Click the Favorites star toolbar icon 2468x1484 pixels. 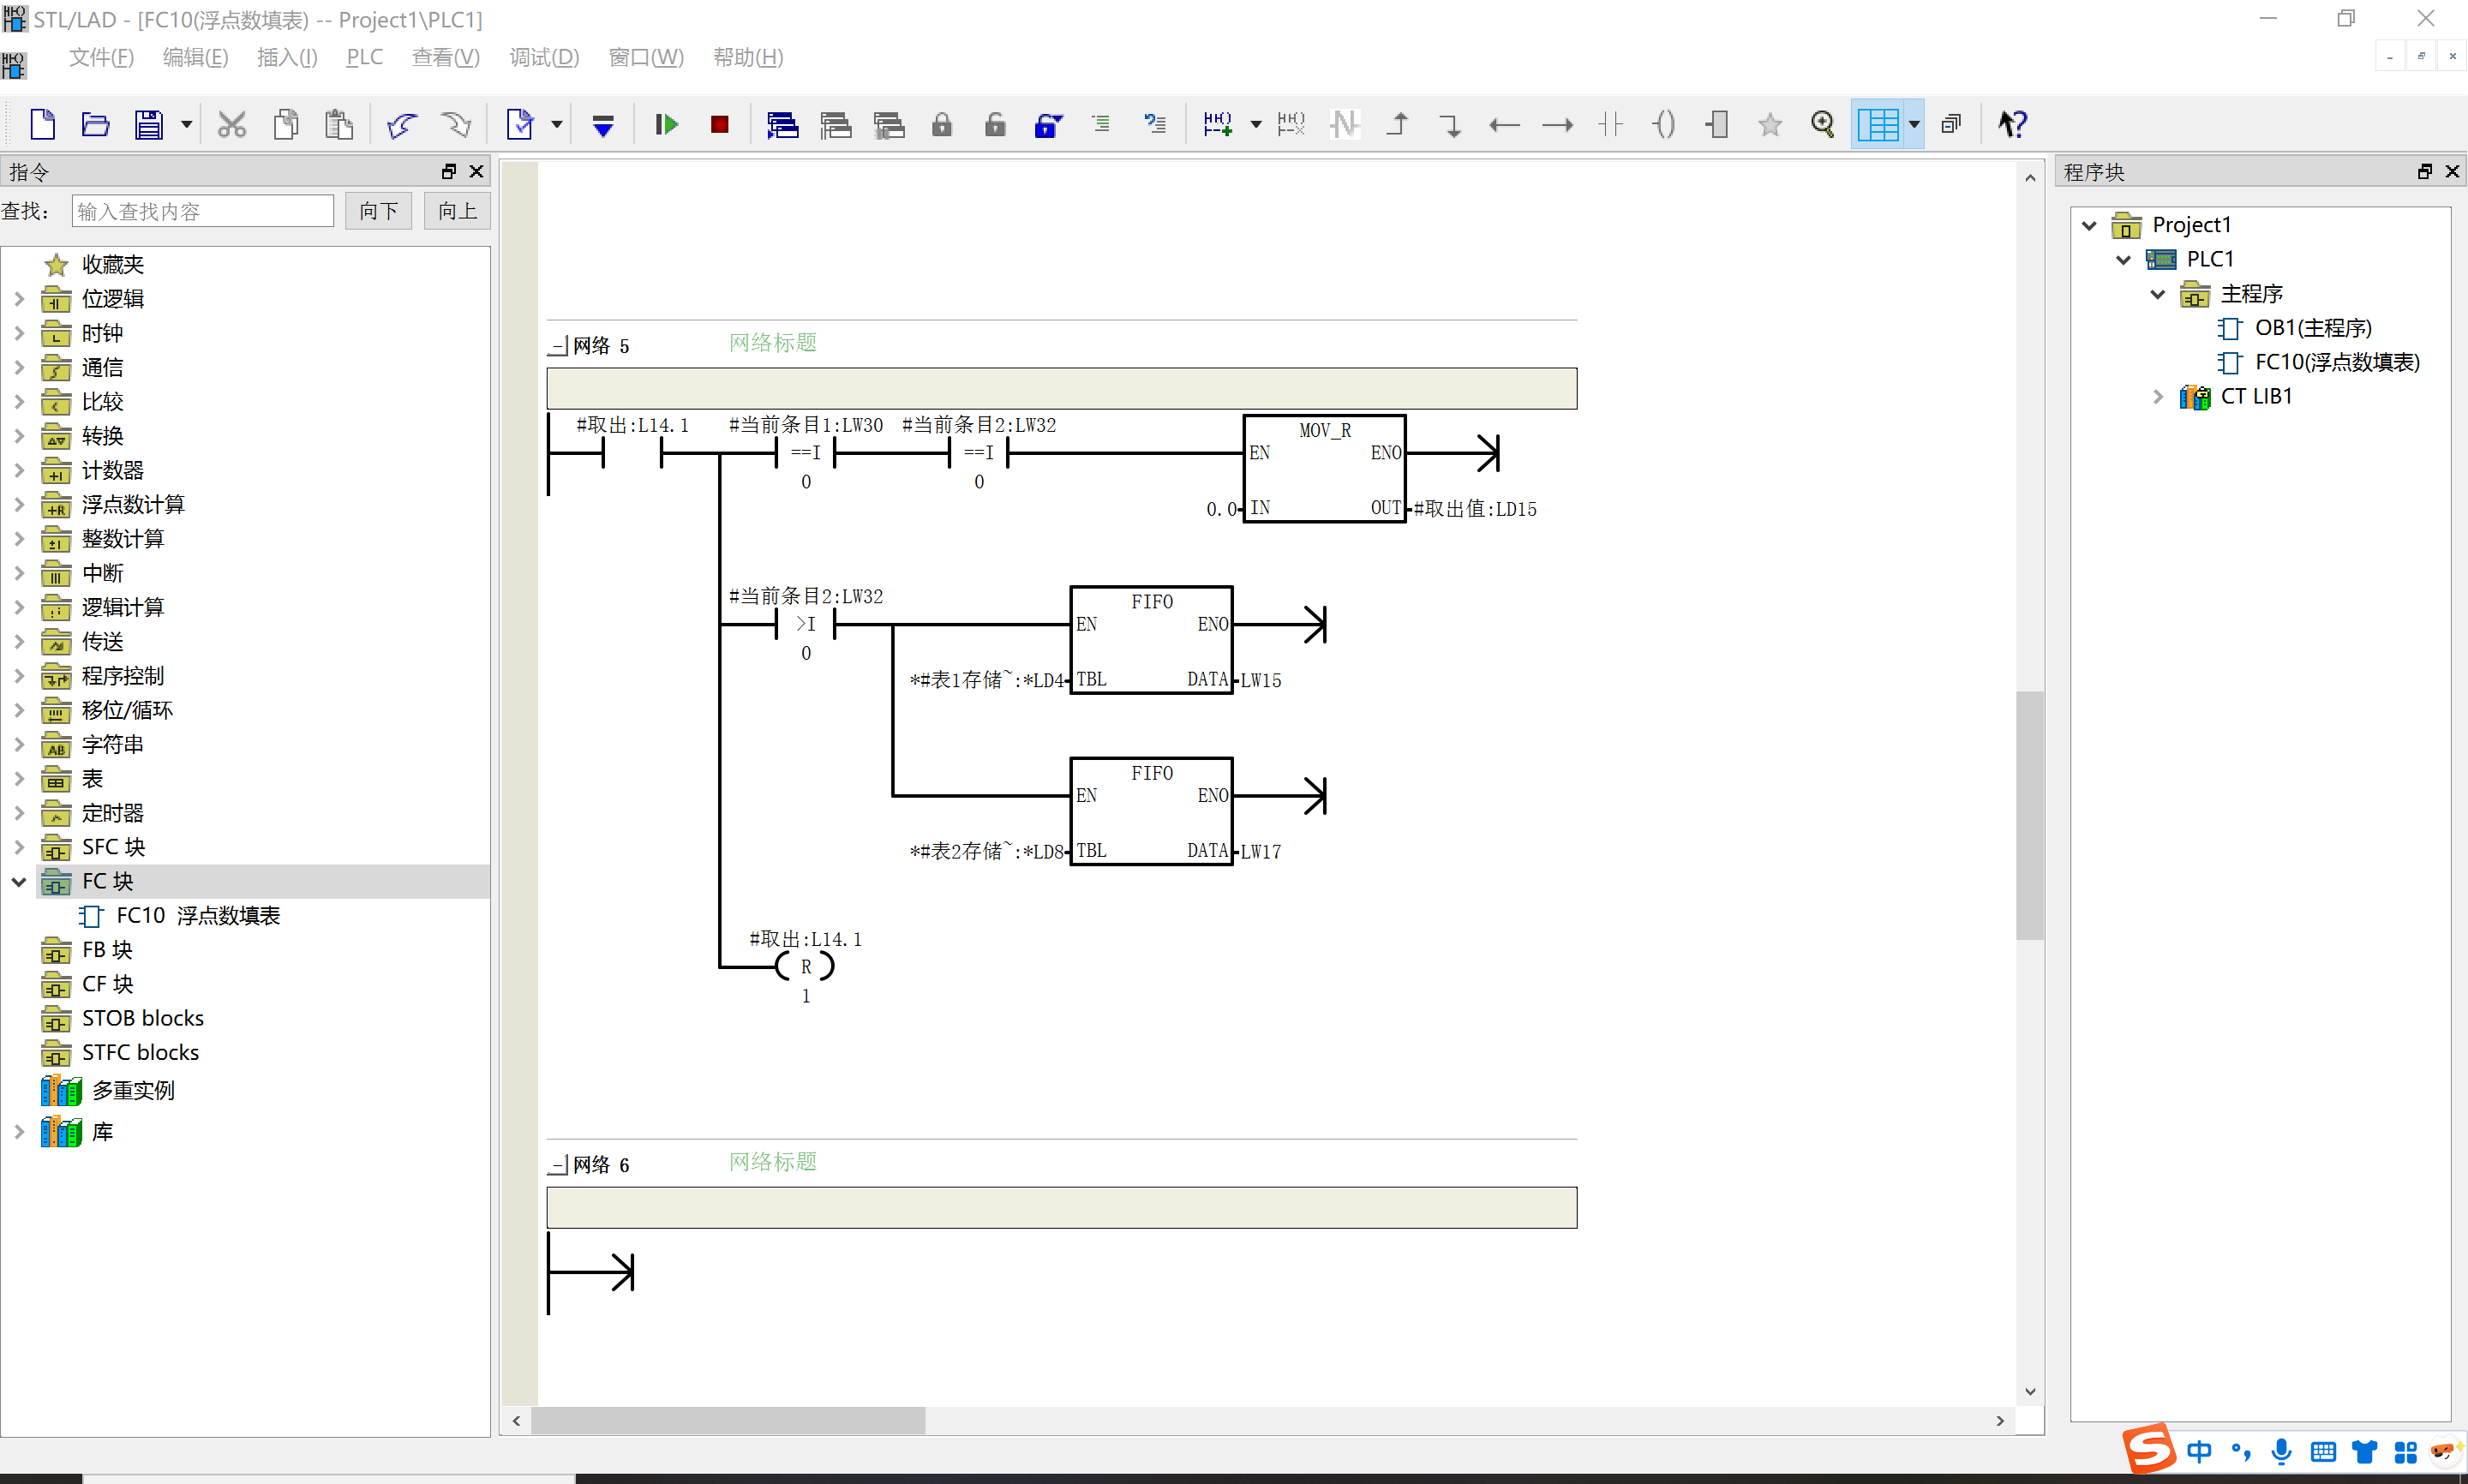[1770, 124]
